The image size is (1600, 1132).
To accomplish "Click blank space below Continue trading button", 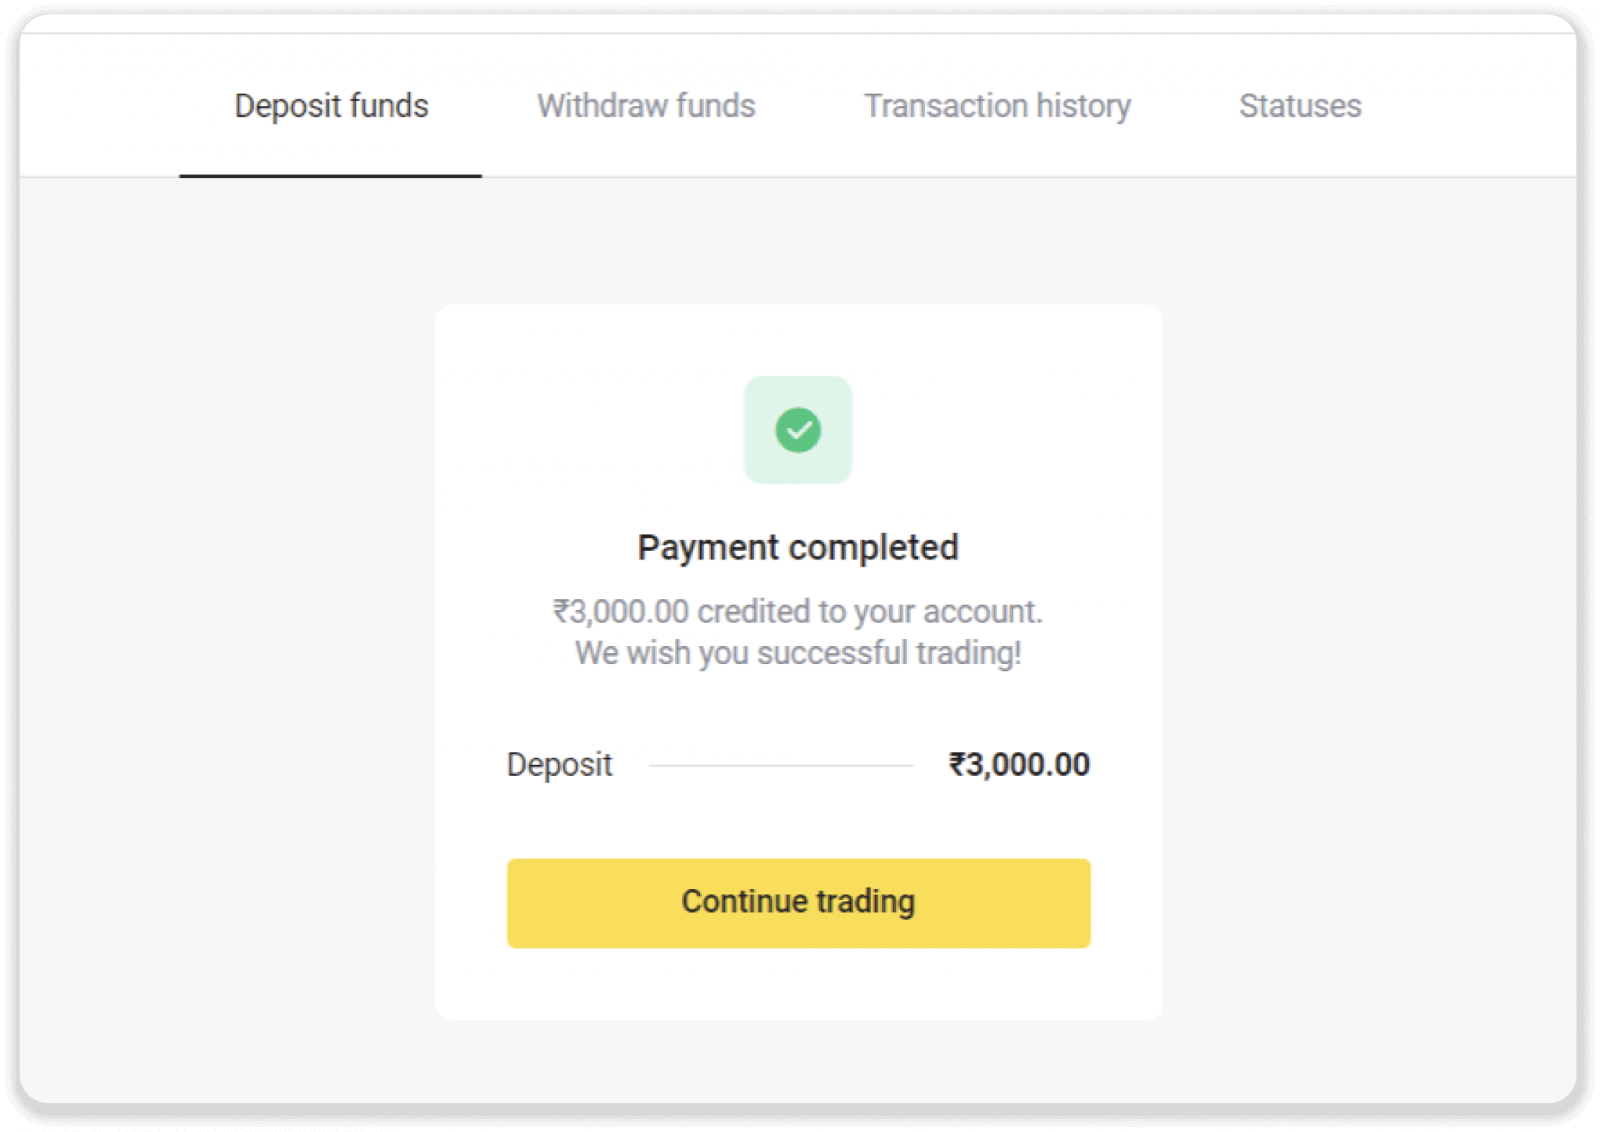I will pyautogui.click(x=798, y=984).
